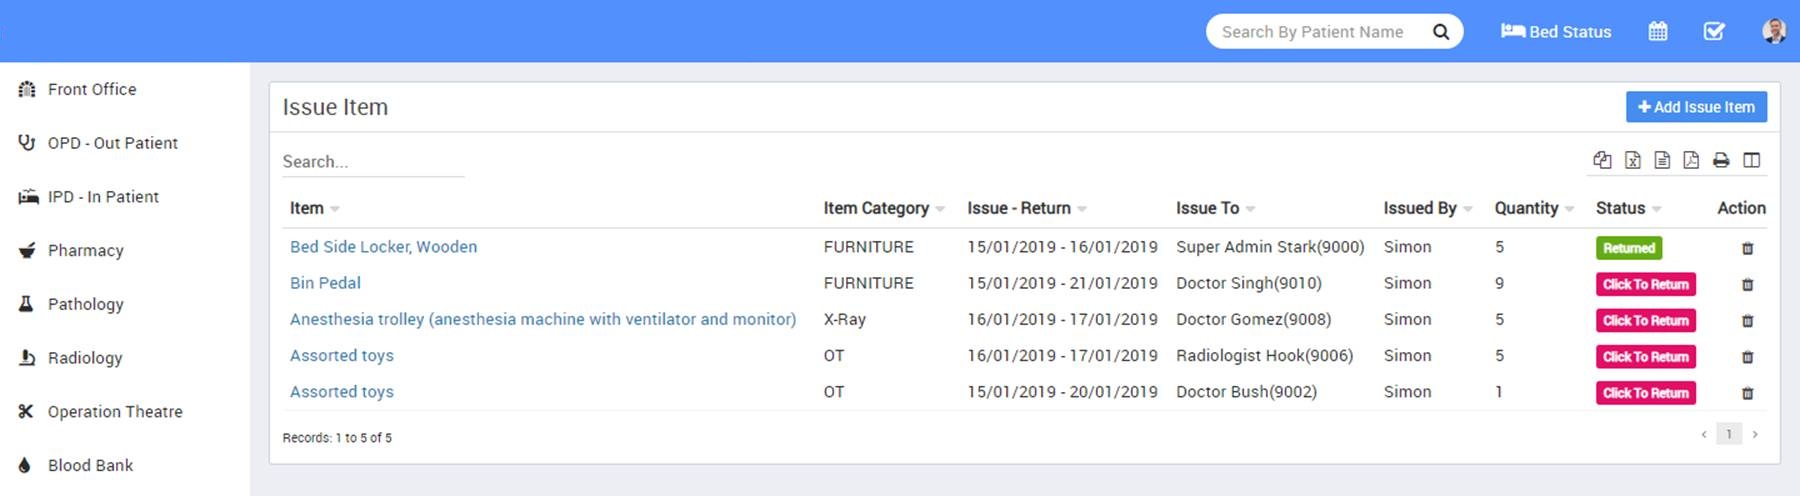Click the search magnifier icon

(1441, 32)
